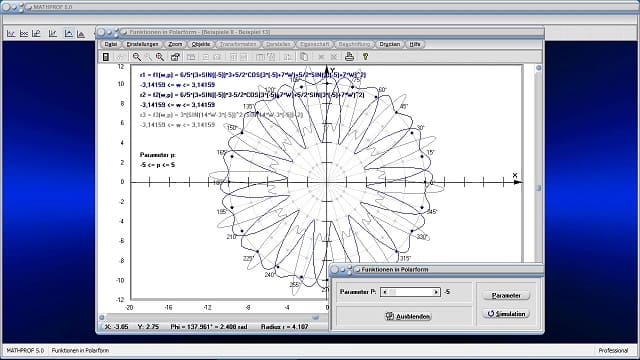Click the 'Radius r = 4,187' status readout

284,327
